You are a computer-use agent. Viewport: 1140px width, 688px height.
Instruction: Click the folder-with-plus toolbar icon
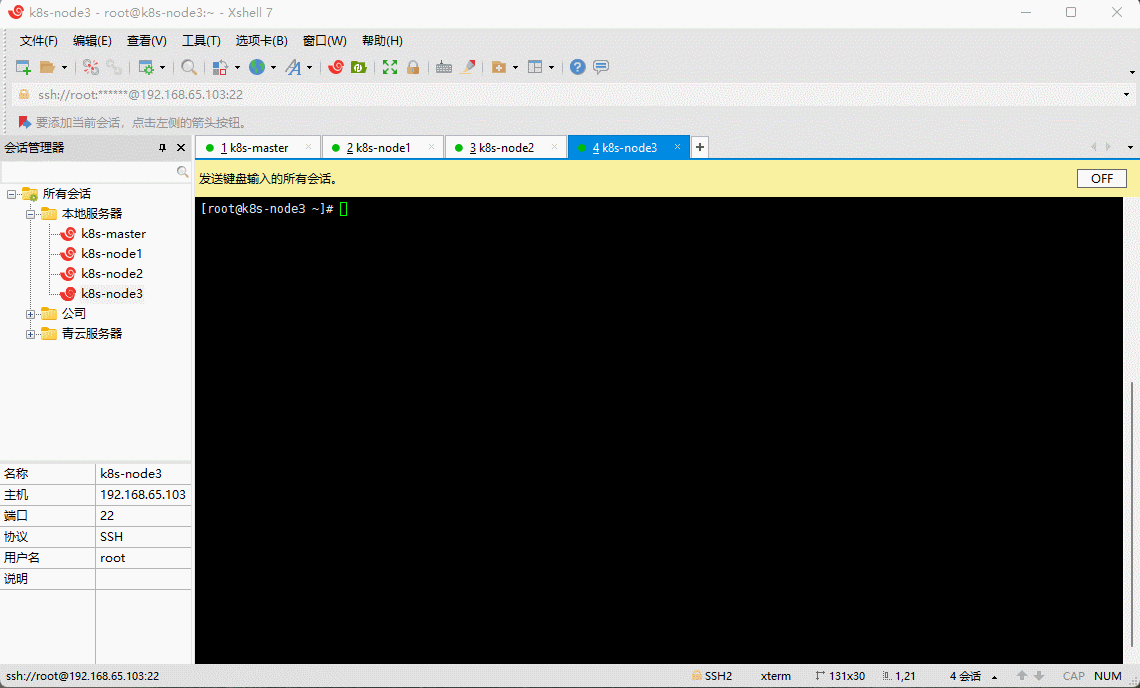pyautogui.click(x=499, y=67)
